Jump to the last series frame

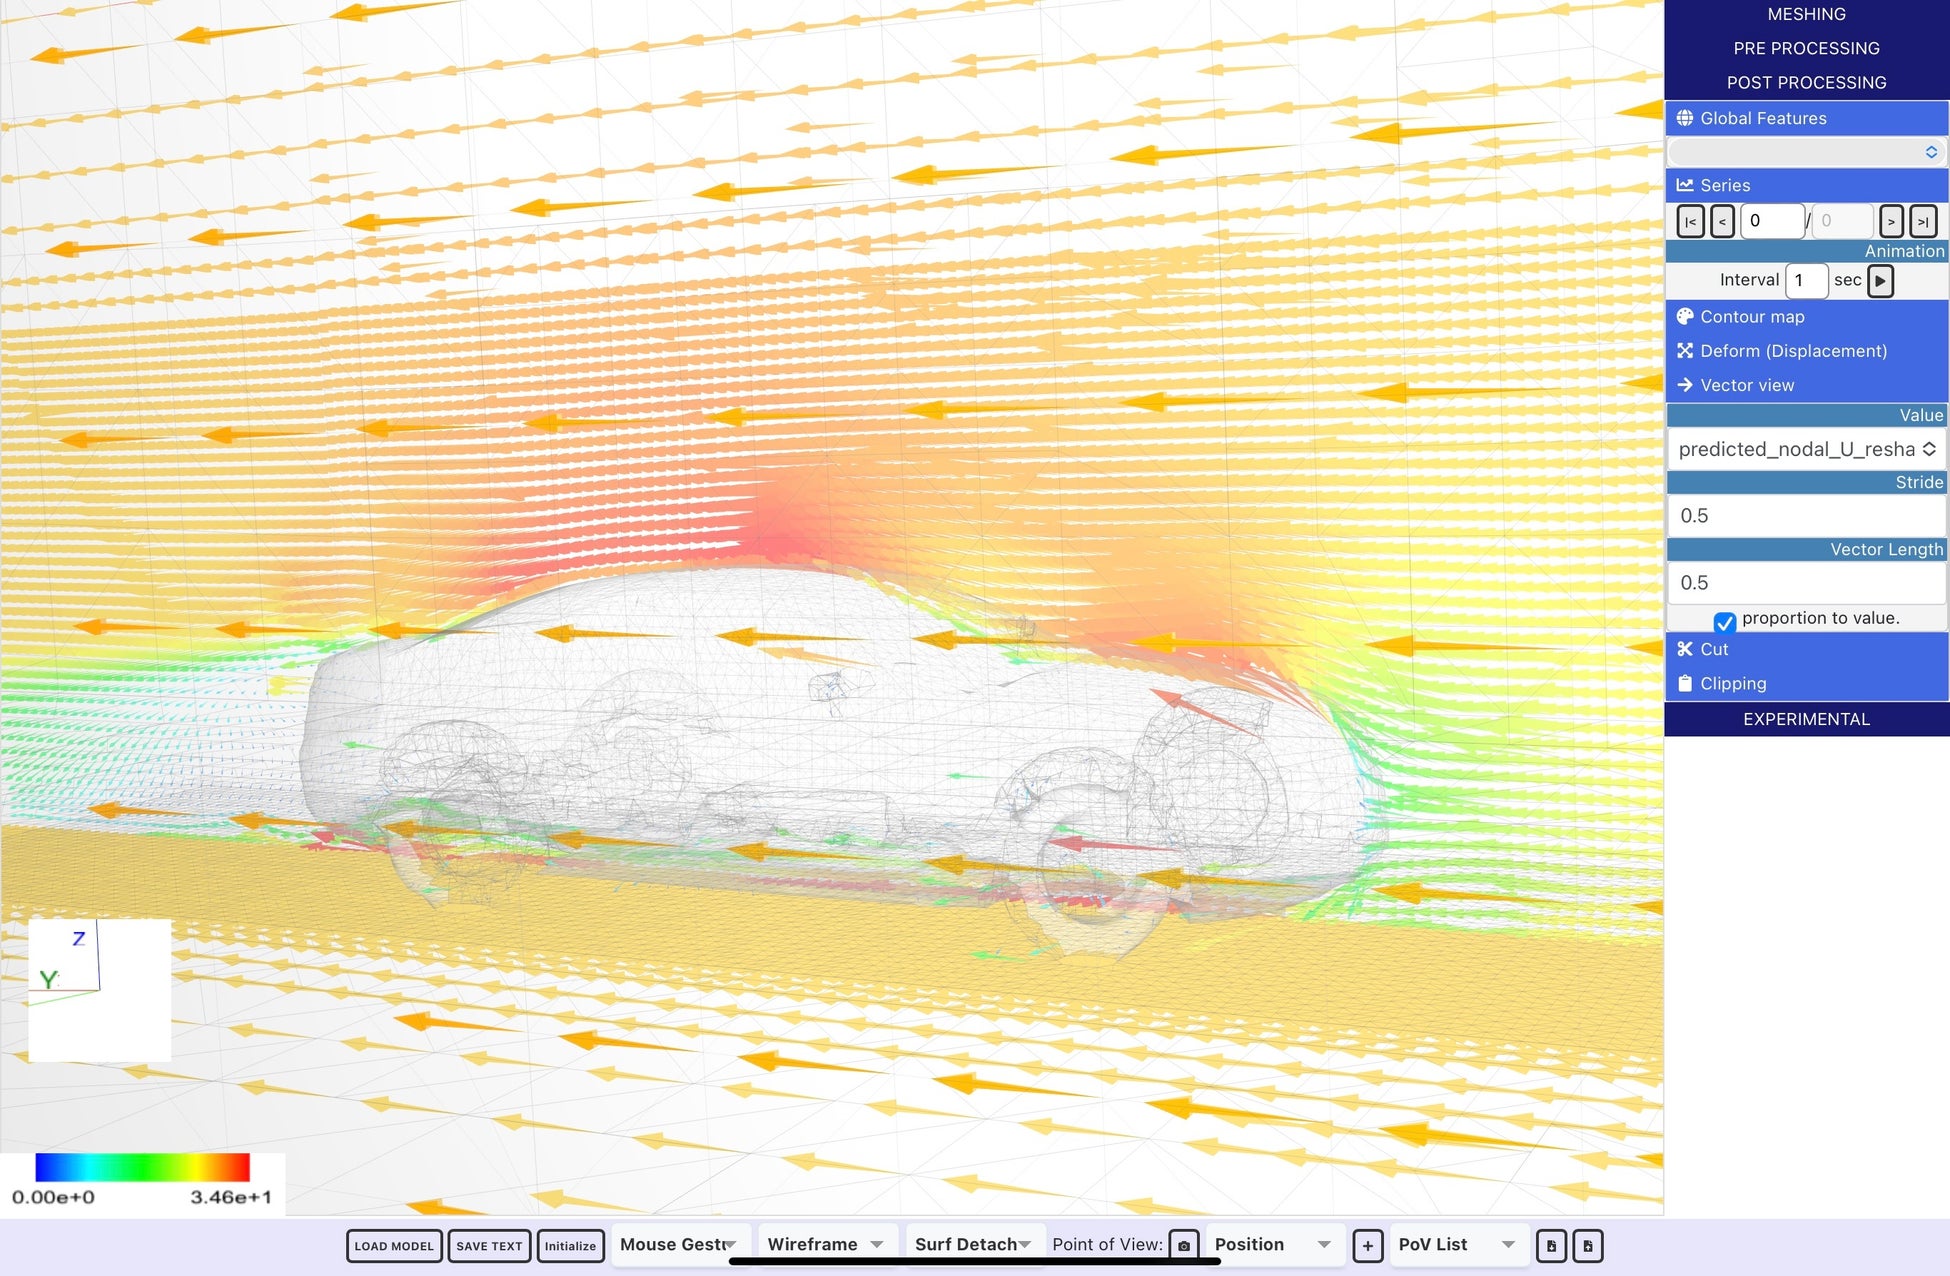coord(1923,221)
